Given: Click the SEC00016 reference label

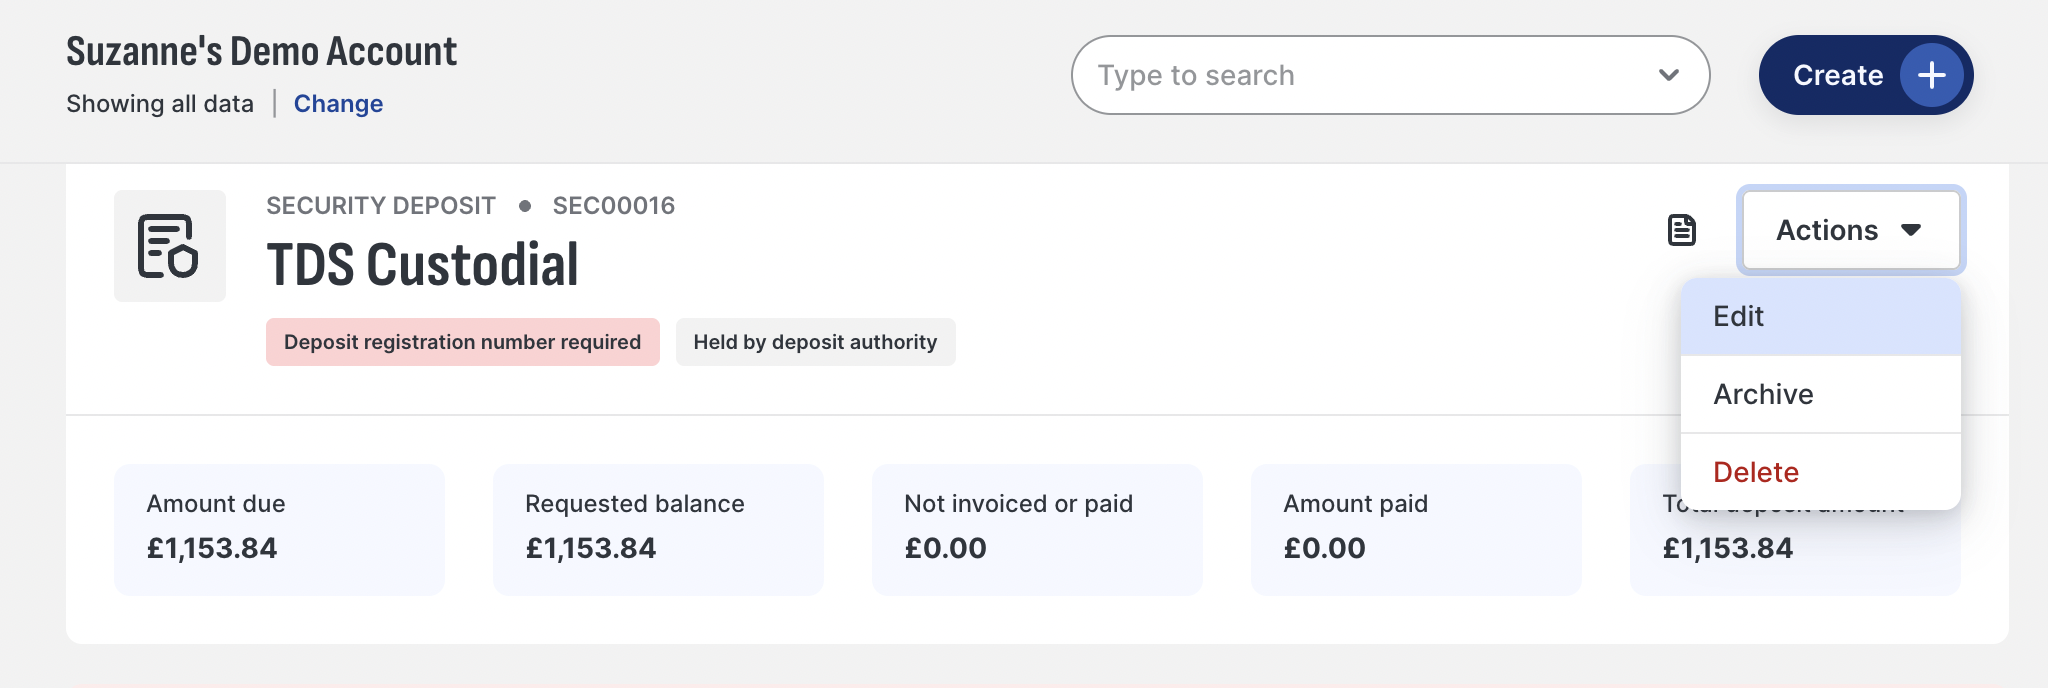Looking at the screenshot, I should [614, 206].
